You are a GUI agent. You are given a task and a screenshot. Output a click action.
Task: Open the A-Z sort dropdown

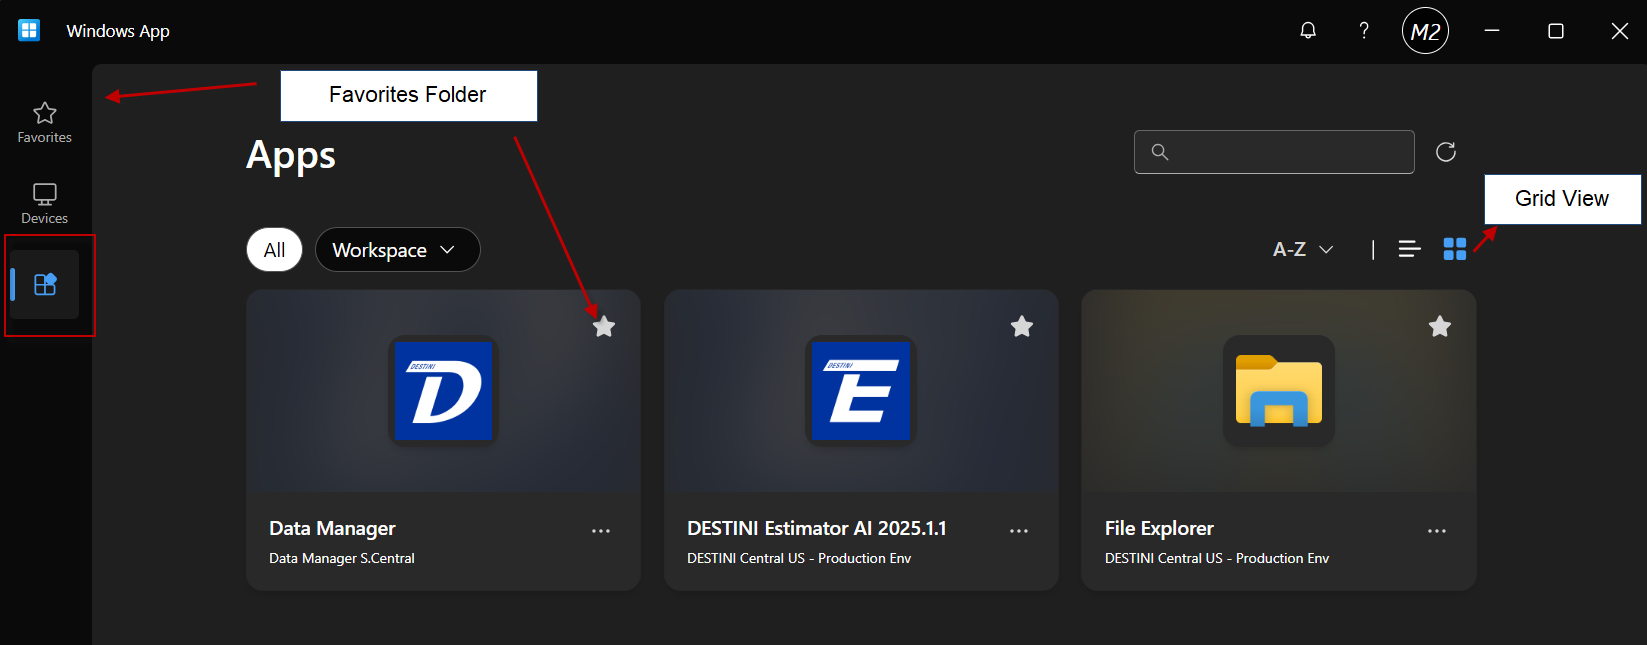pyautogui.click(x=1303, y=249)
